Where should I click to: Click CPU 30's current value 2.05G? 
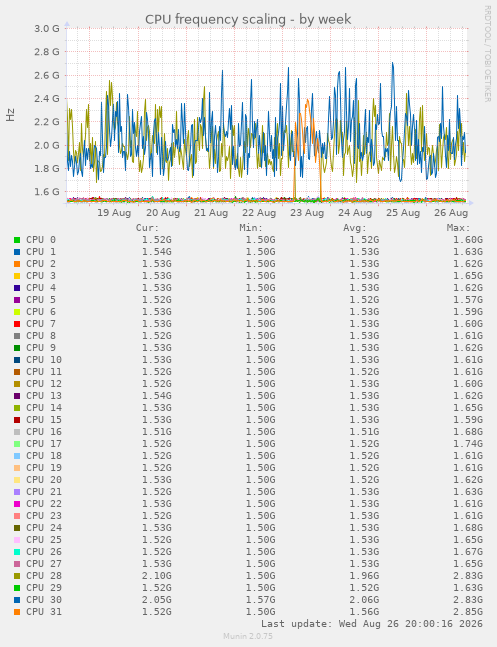157,600
